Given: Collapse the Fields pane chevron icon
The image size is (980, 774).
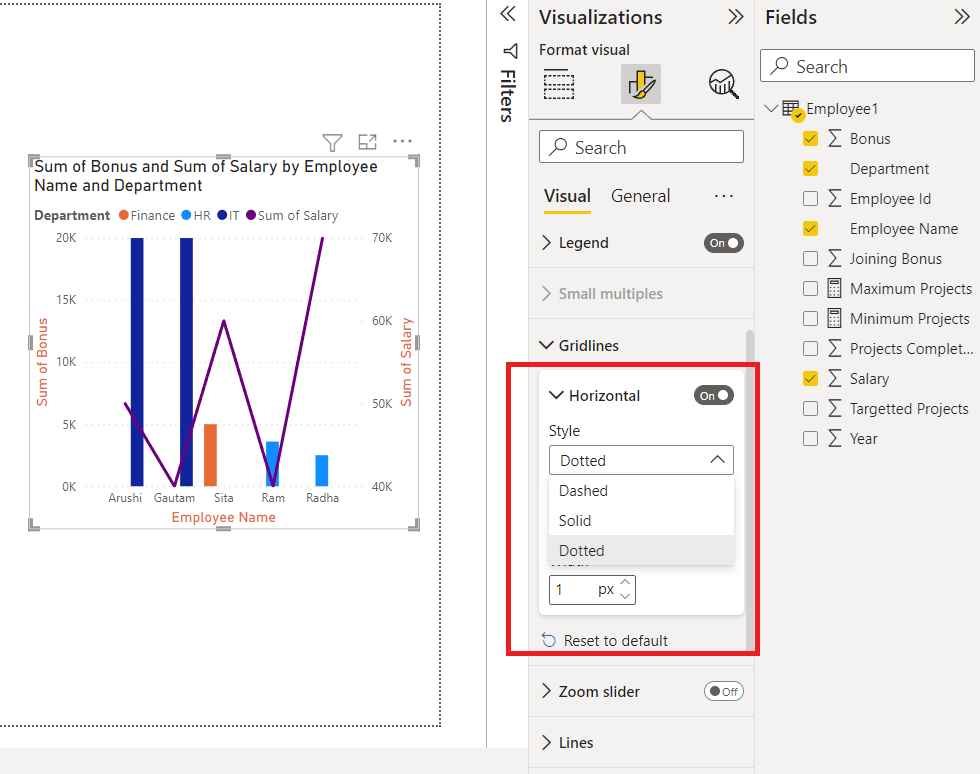Looking at the screenshot, I should (x=962, y=17).
